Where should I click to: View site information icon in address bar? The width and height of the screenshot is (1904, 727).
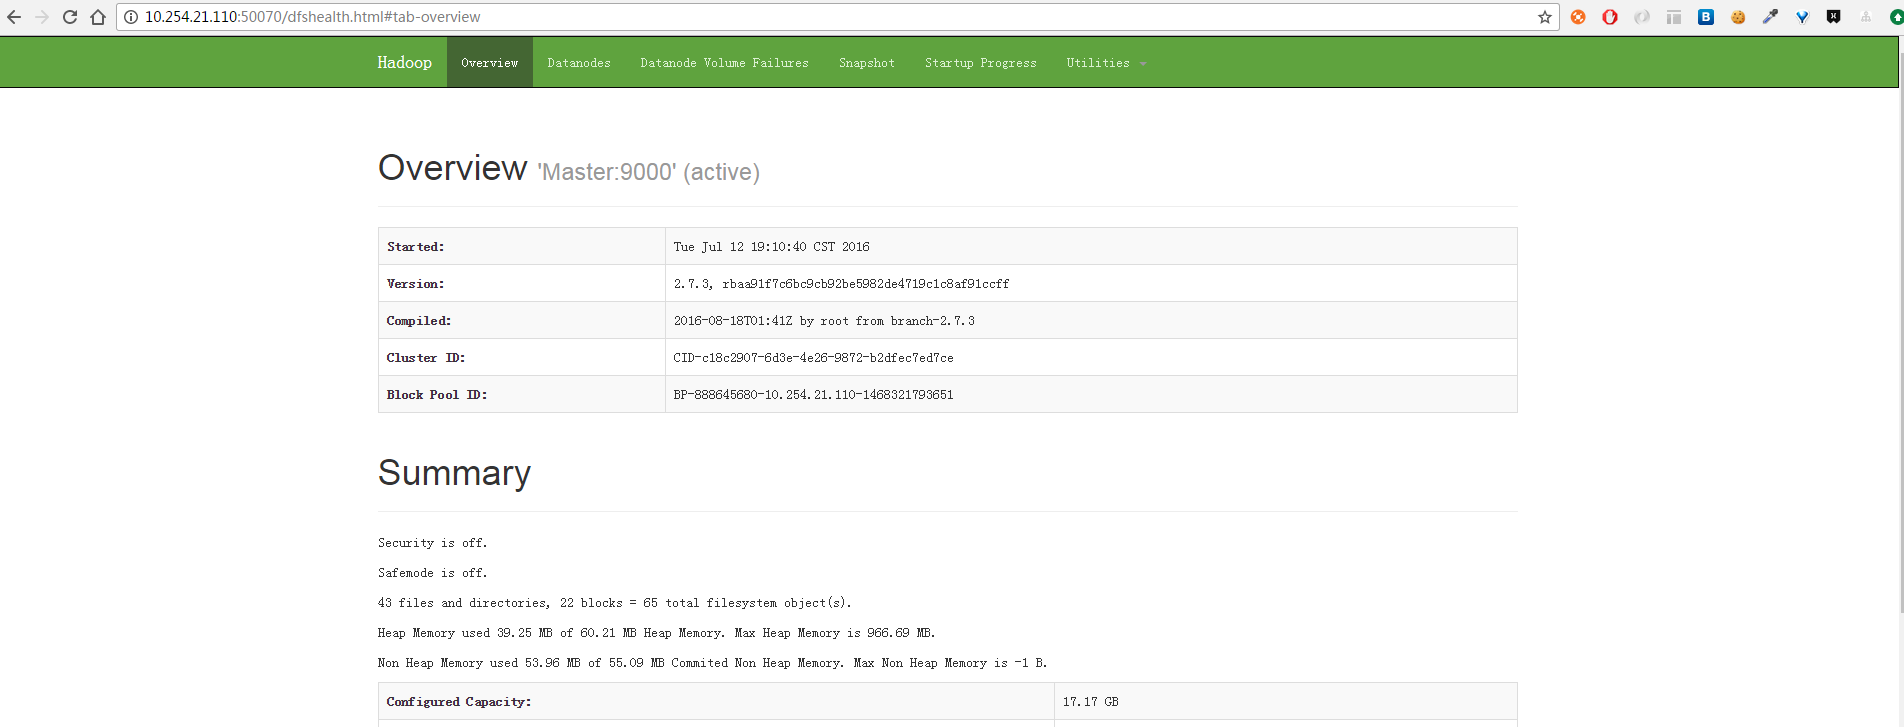(130, 17)
